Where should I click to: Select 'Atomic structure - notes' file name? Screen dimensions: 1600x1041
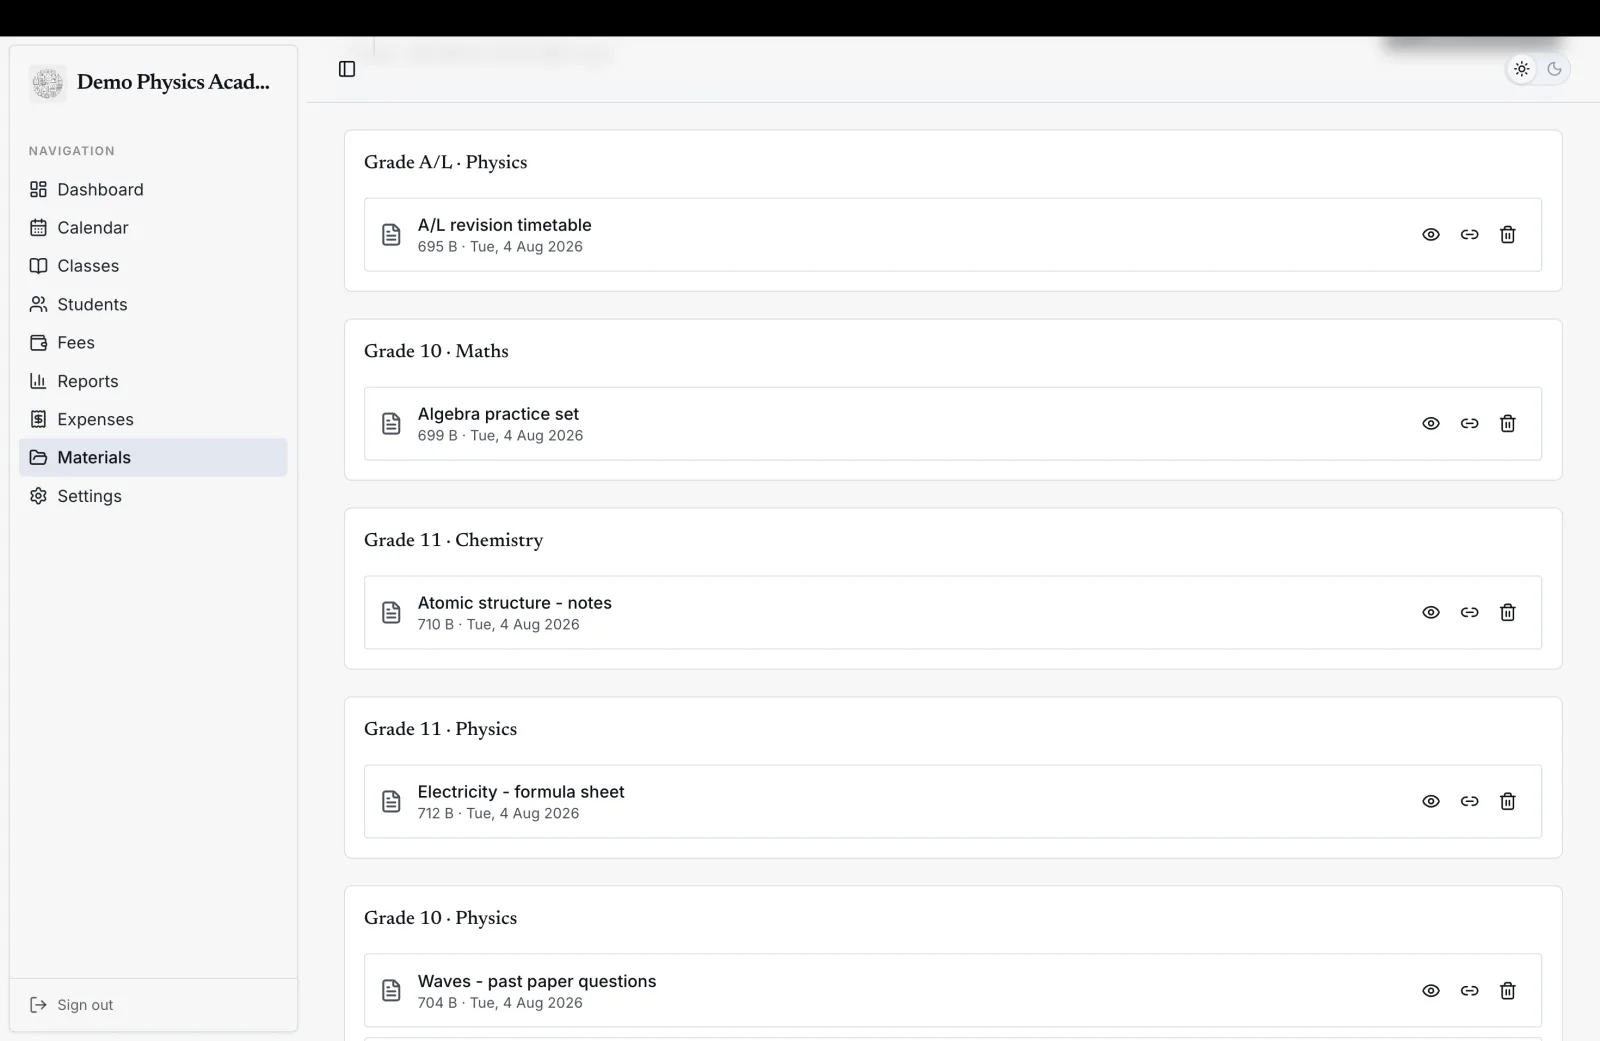514,603
